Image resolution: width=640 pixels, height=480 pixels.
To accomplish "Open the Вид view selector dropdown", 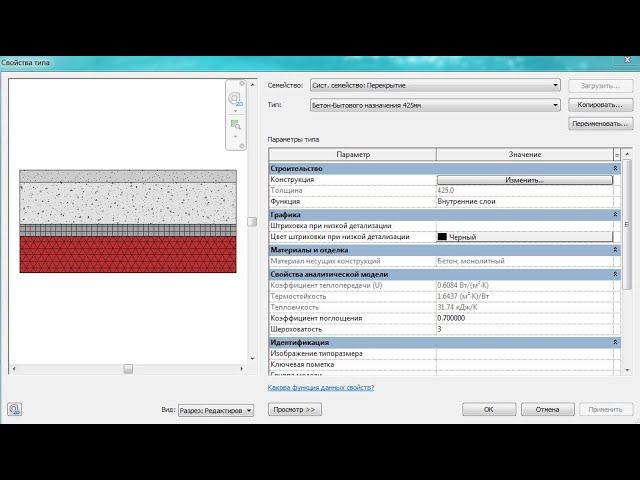I will (216, 410).
